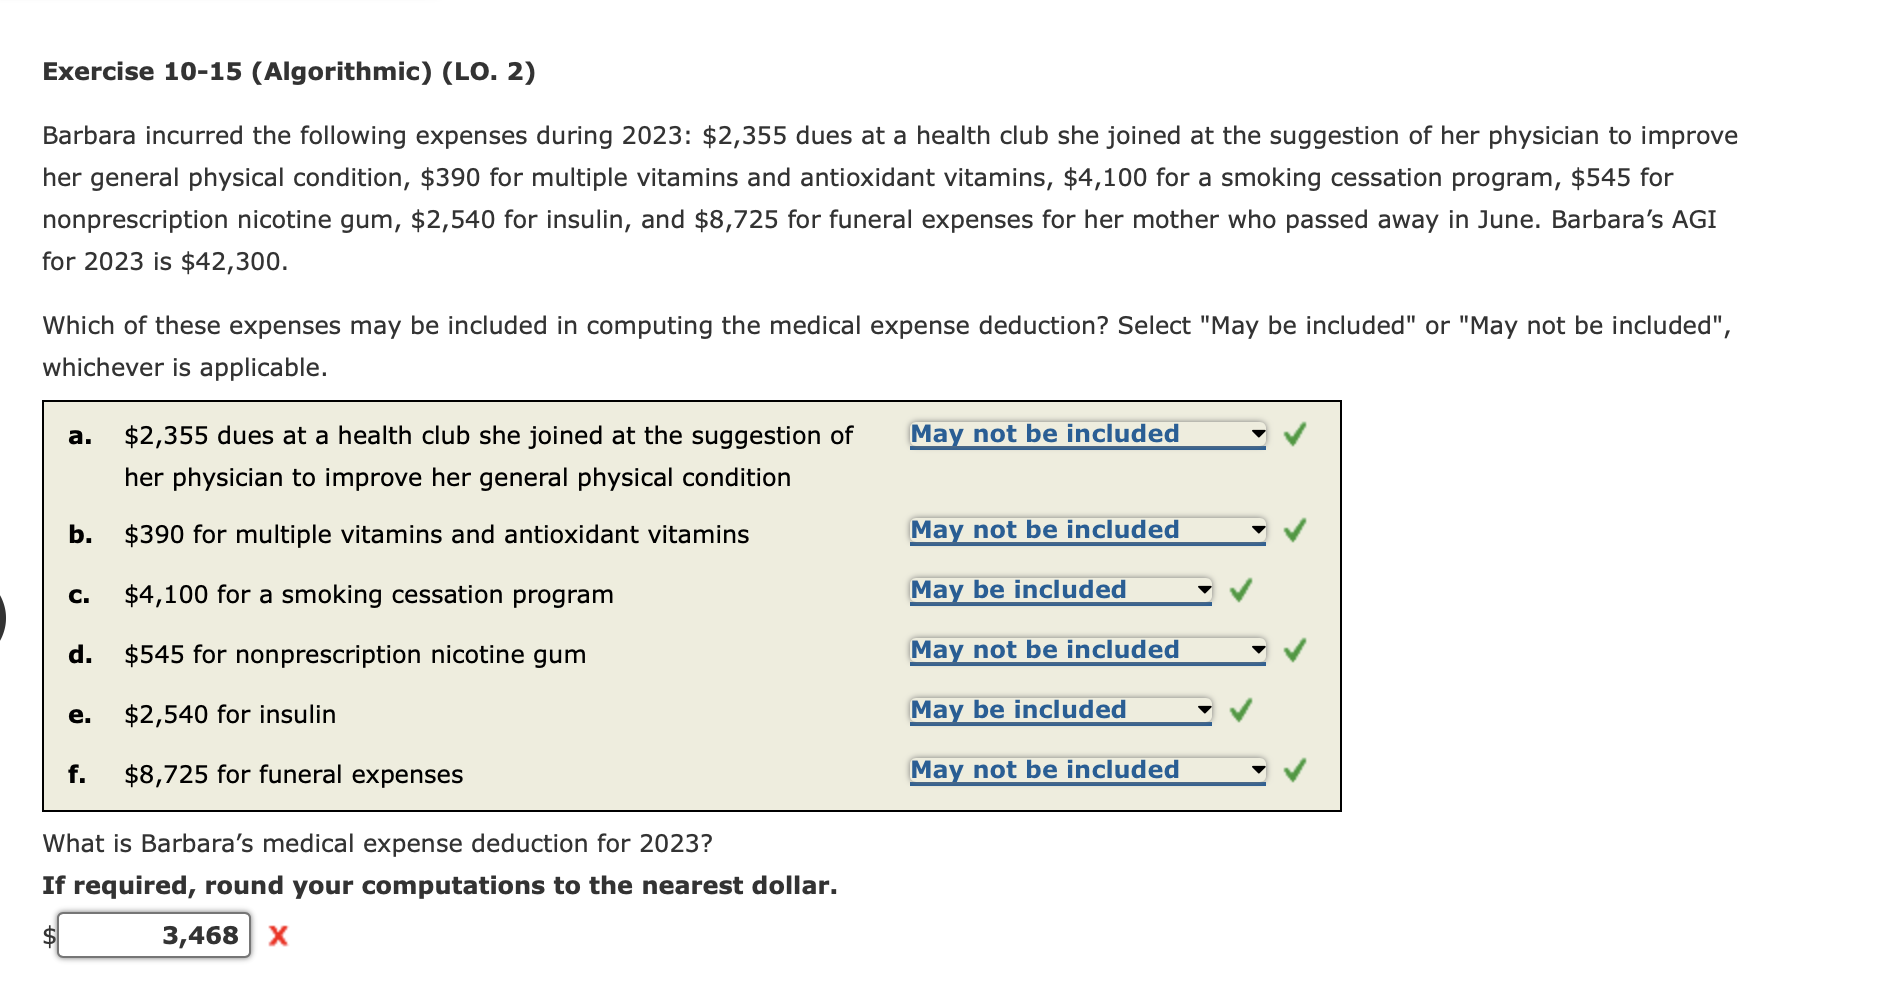Click the green checkmark next to funeral expenses answer

(1296, 772)
